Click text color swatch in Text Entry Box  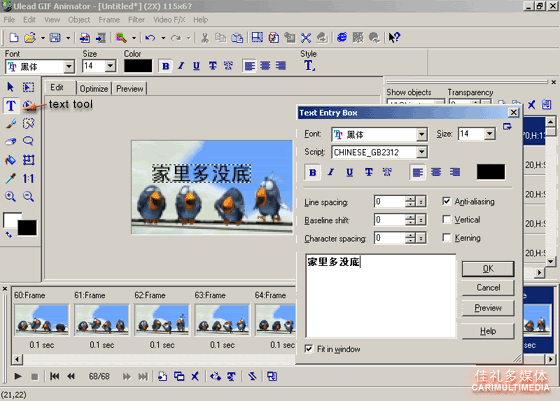click(x=491, y=172)
